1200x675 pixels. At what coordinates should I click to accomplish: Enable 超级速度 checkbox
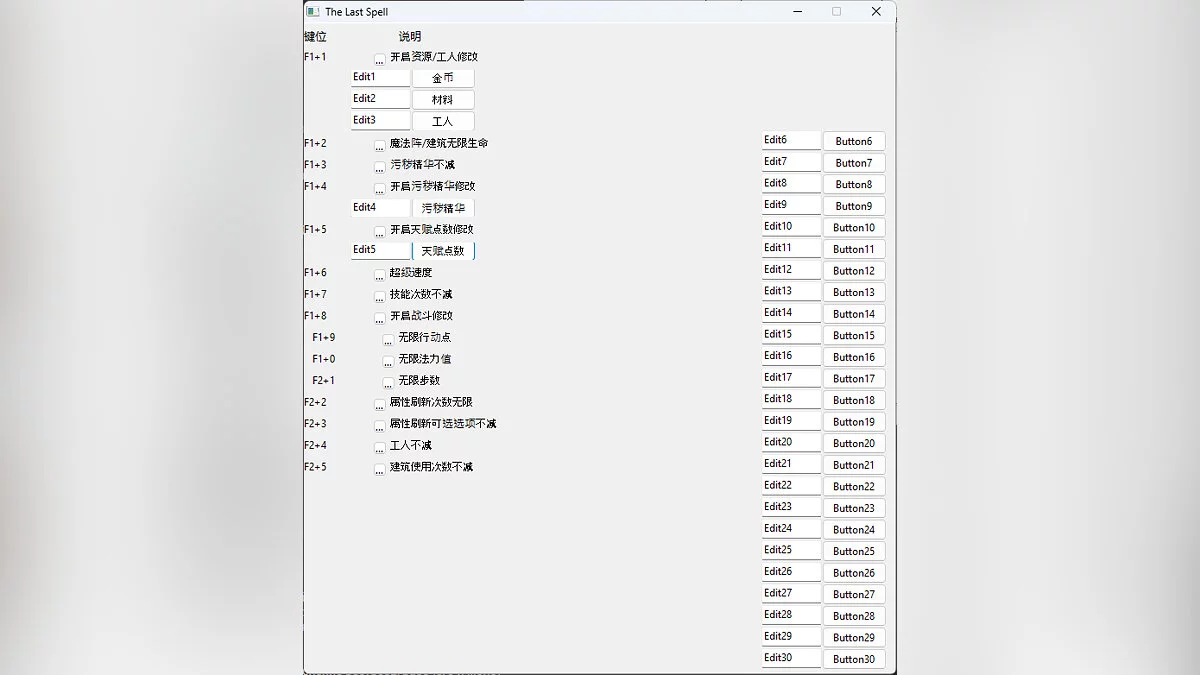coord(380,274)
